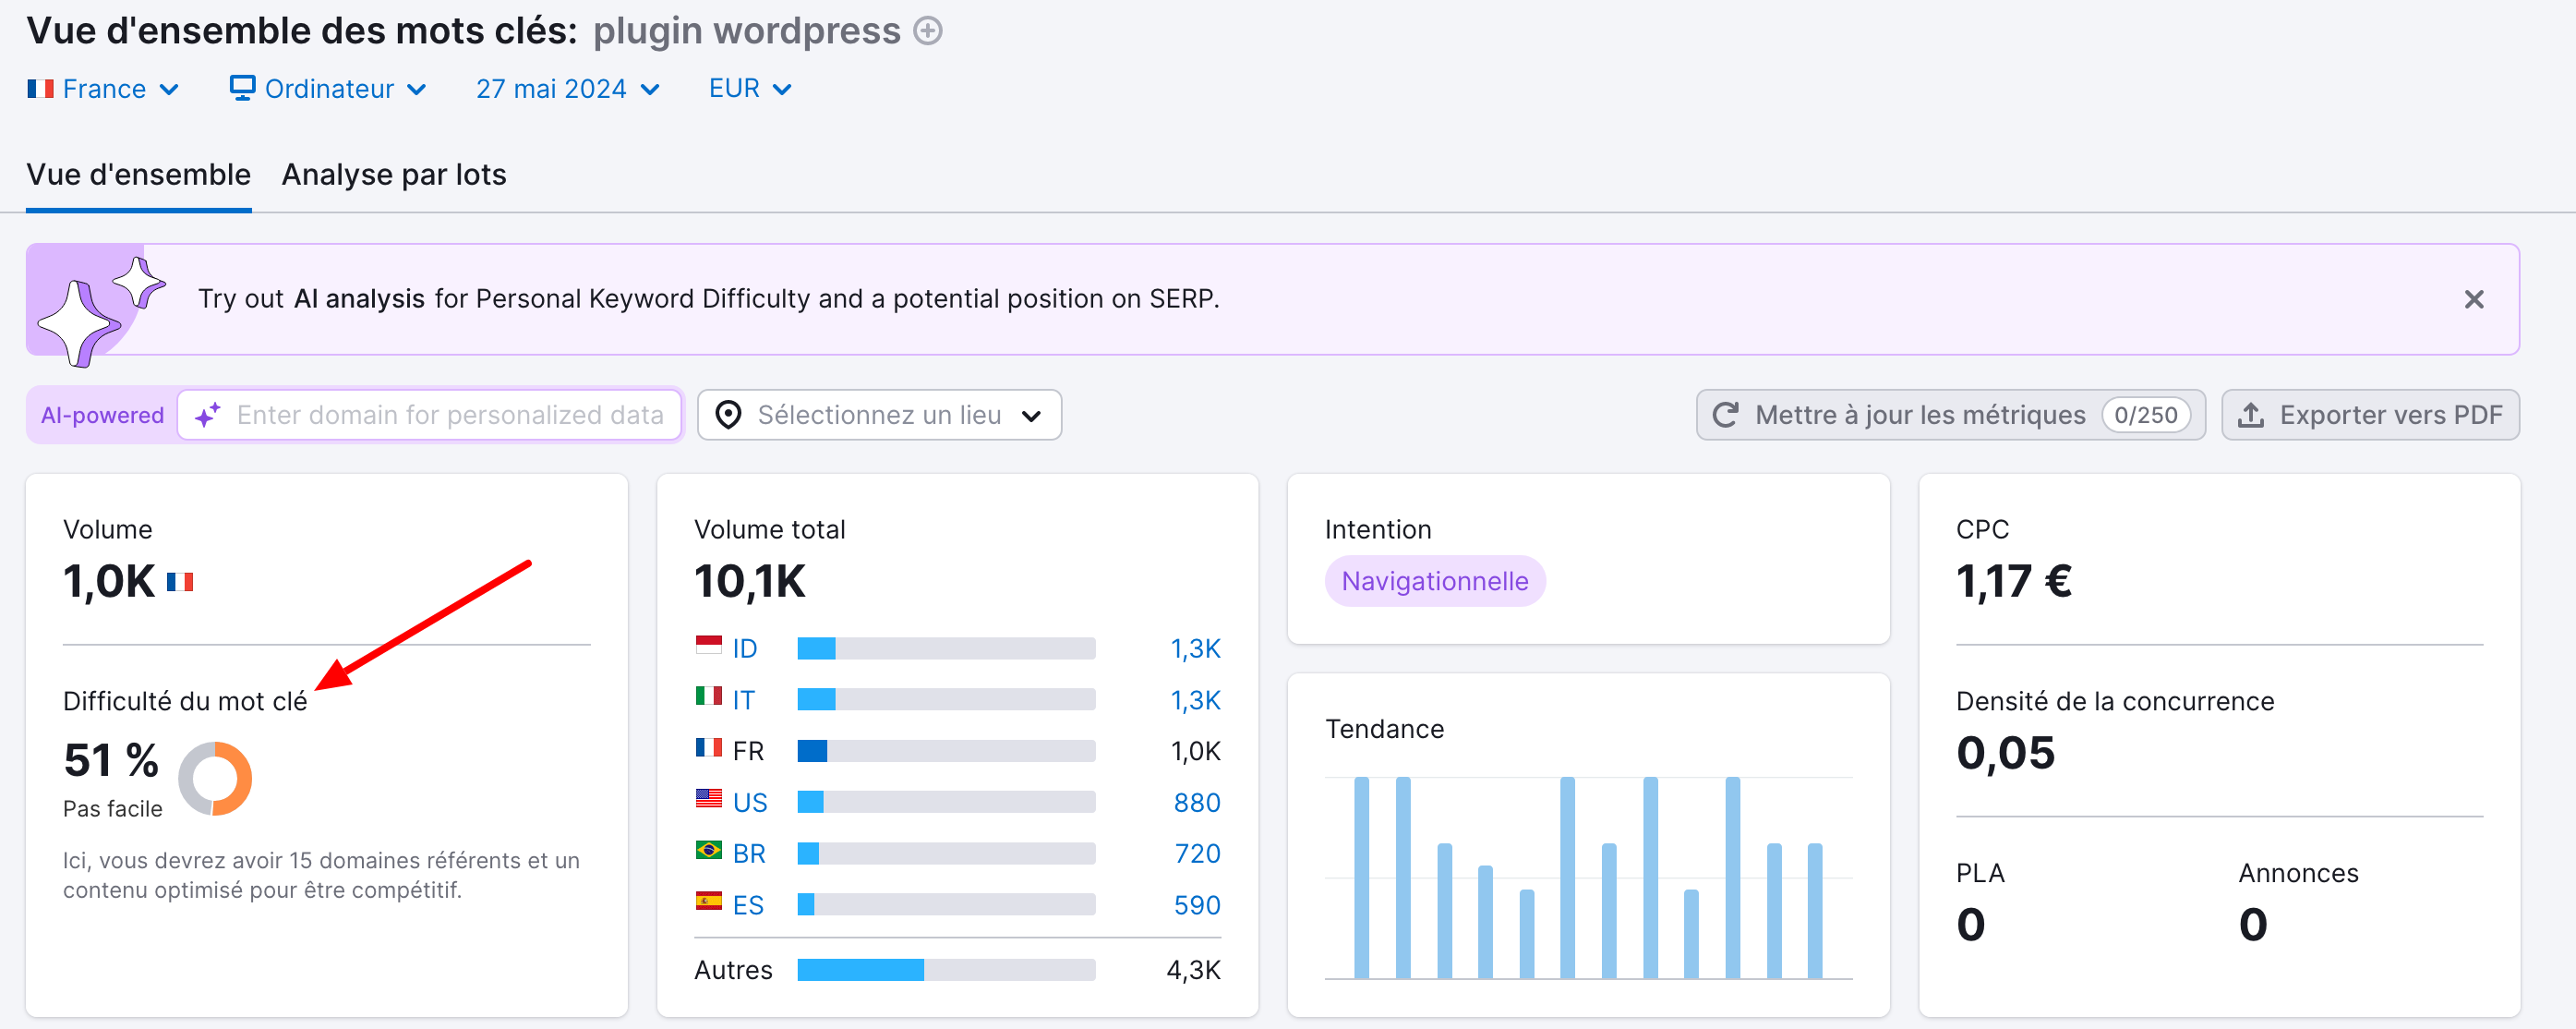The height and width of the screenshot is (1029, 2576).
Task: Click the France flag in country selector
Action: [40, 89]
